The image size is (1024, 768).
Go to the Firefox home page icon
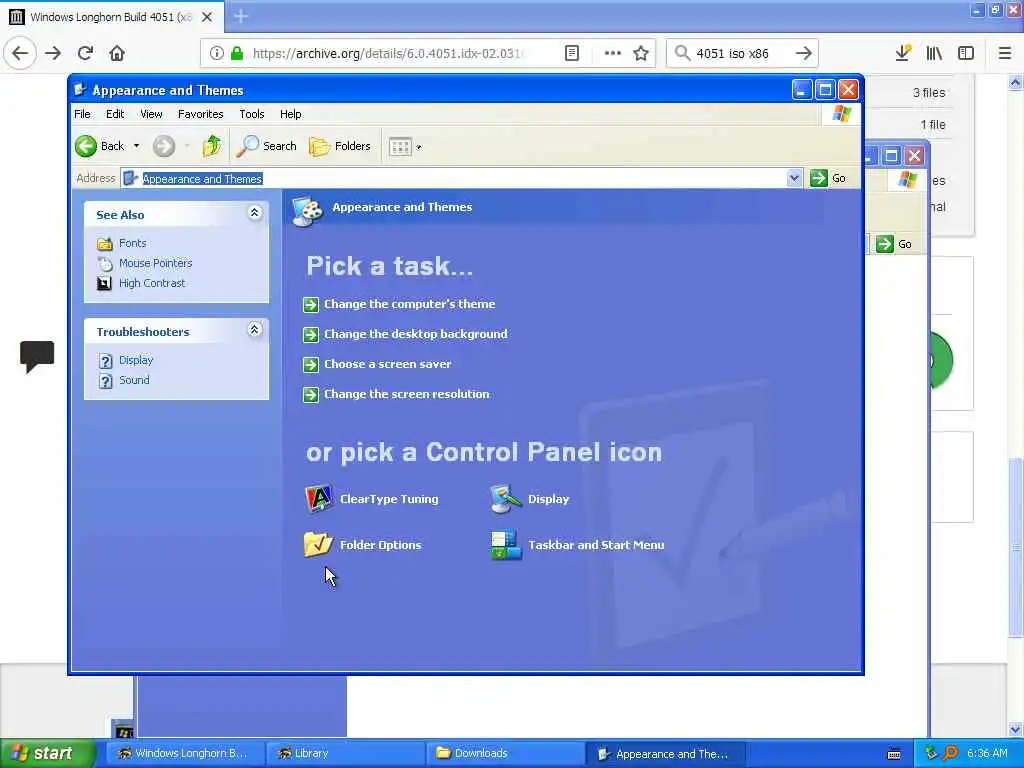117,53
